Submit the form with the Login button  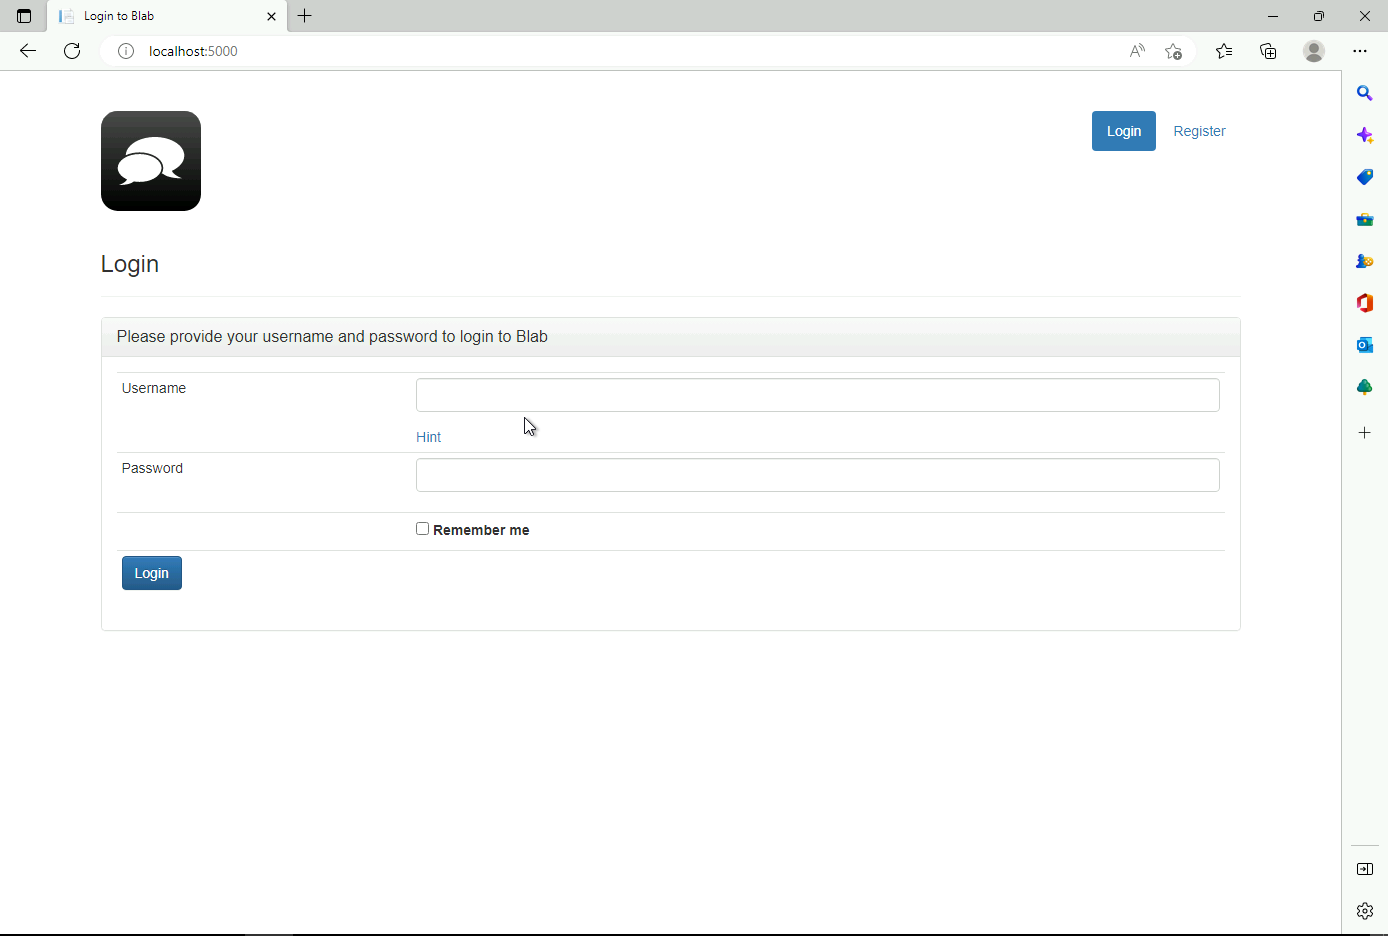(152, 573)
